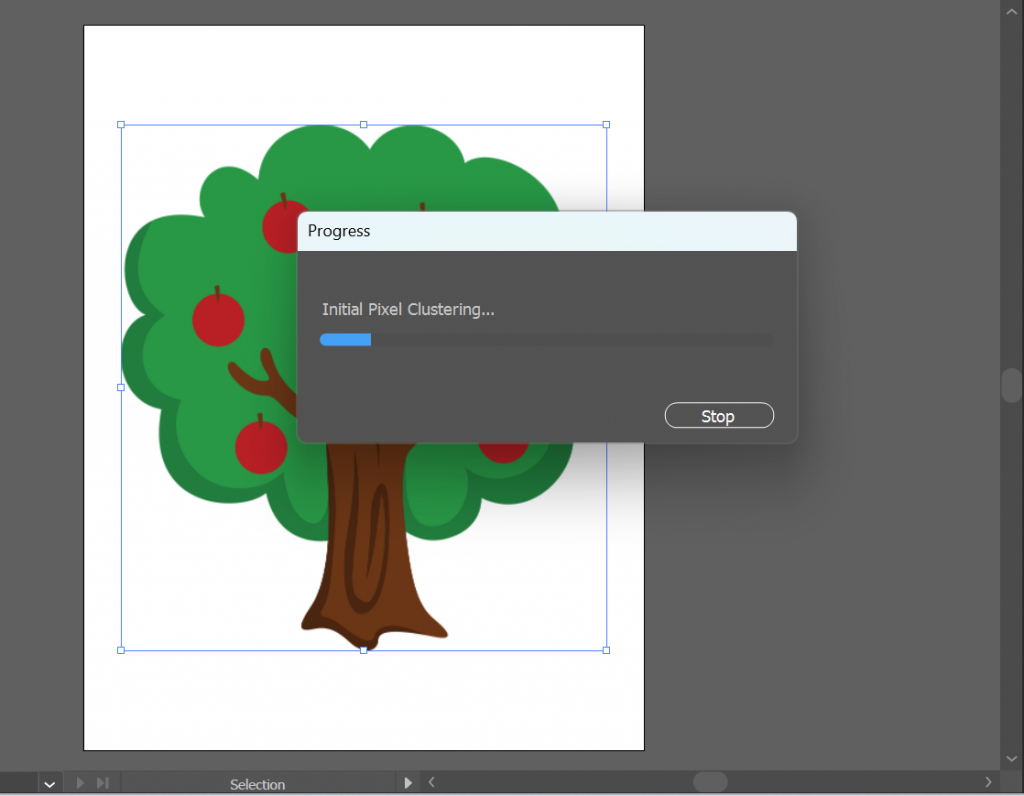The image size is (1024, 796).
Task: Click the vertical scrollbar thumb
Action: (x=1012, y=385)
